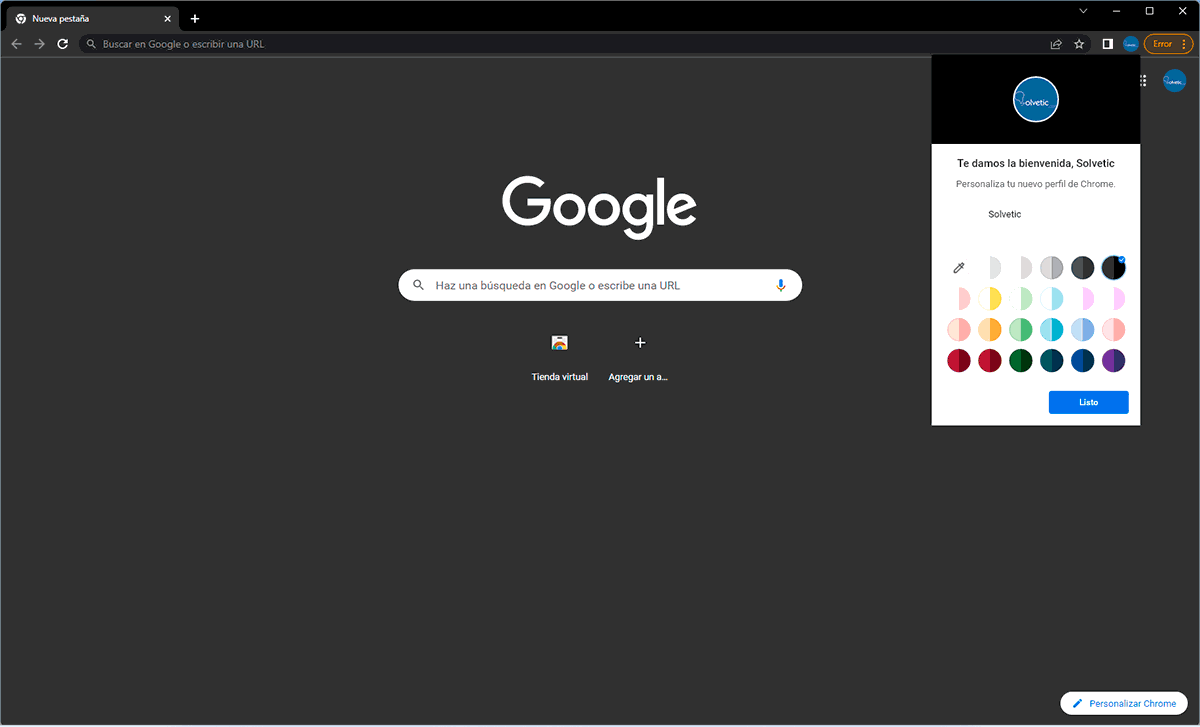Select the medium green theme swatch

click(x=1021, y=329)
